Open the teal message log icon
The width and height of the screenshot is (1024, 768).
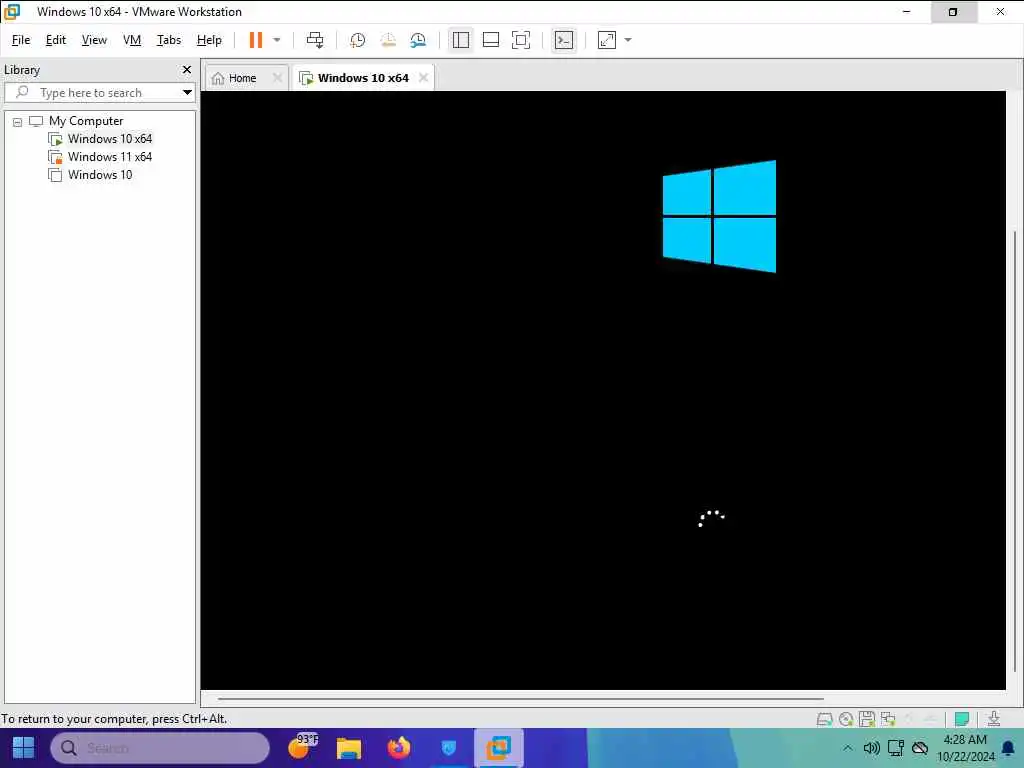961,719
